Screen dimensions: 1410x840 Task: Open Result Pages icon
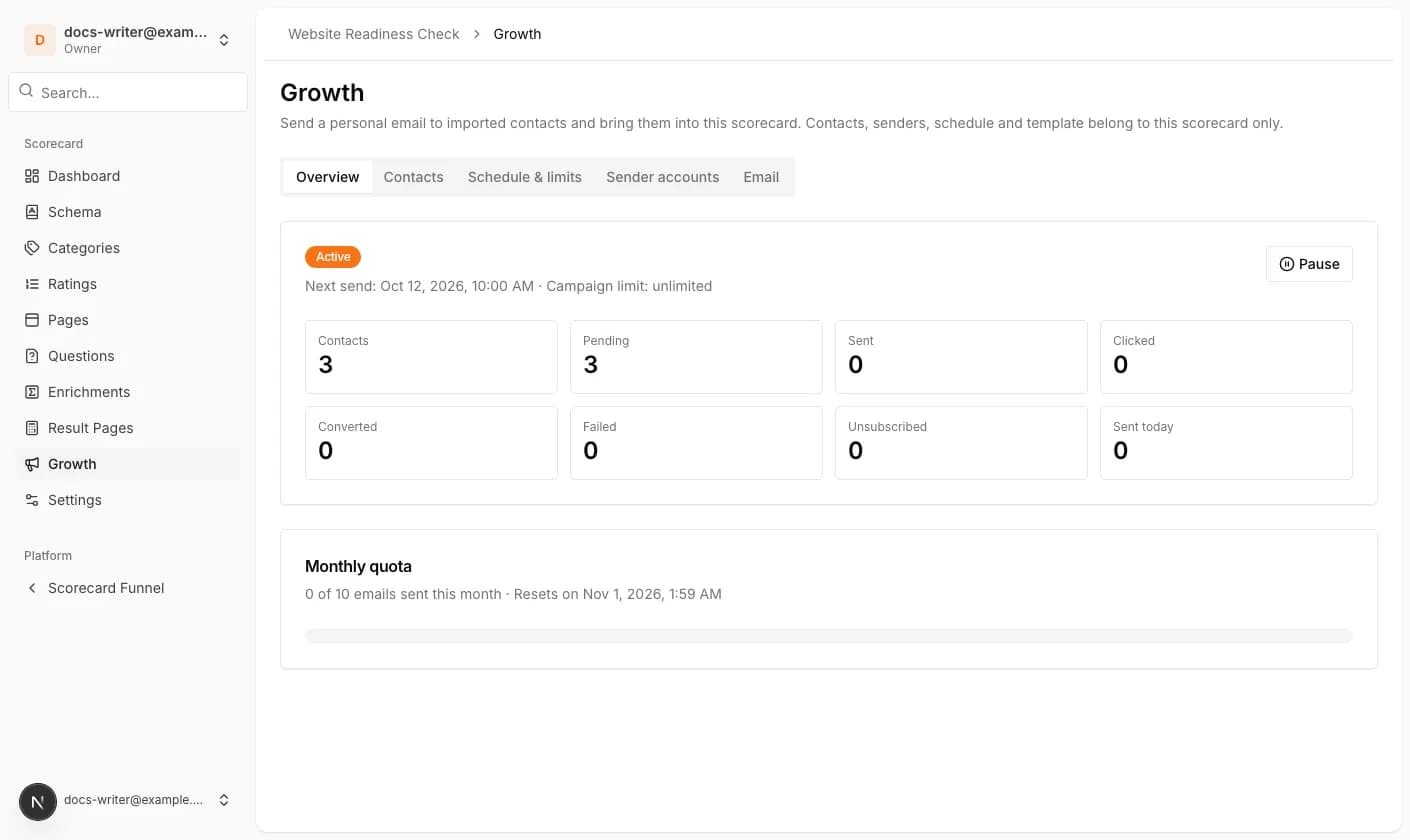tap(32, 428)
